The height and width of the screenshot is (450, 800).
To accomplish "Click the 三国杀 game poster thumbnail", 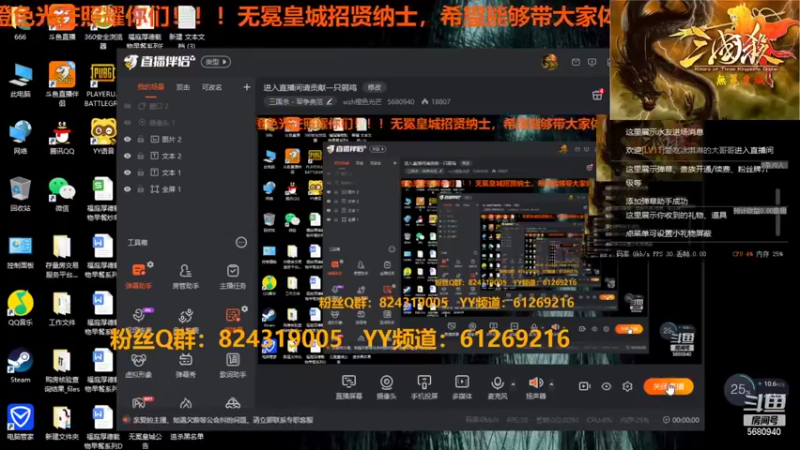I will coord(705,60).
